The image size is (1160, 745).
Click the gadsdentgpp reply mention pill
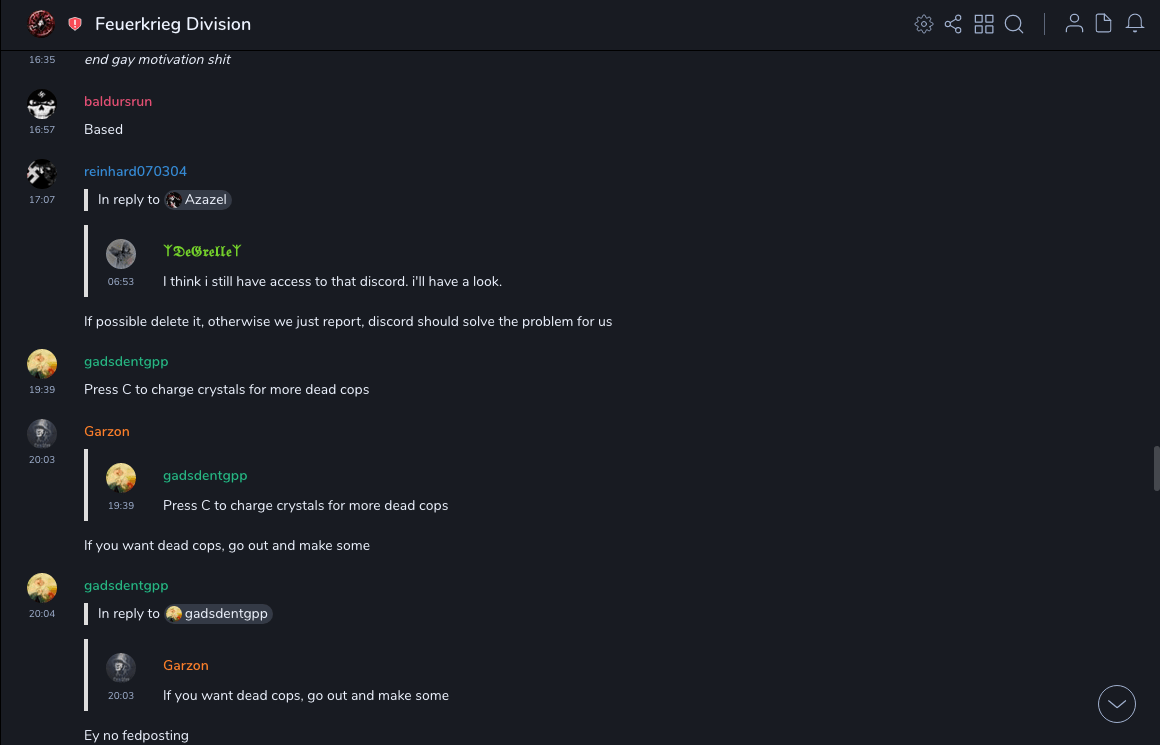(218, 614)
